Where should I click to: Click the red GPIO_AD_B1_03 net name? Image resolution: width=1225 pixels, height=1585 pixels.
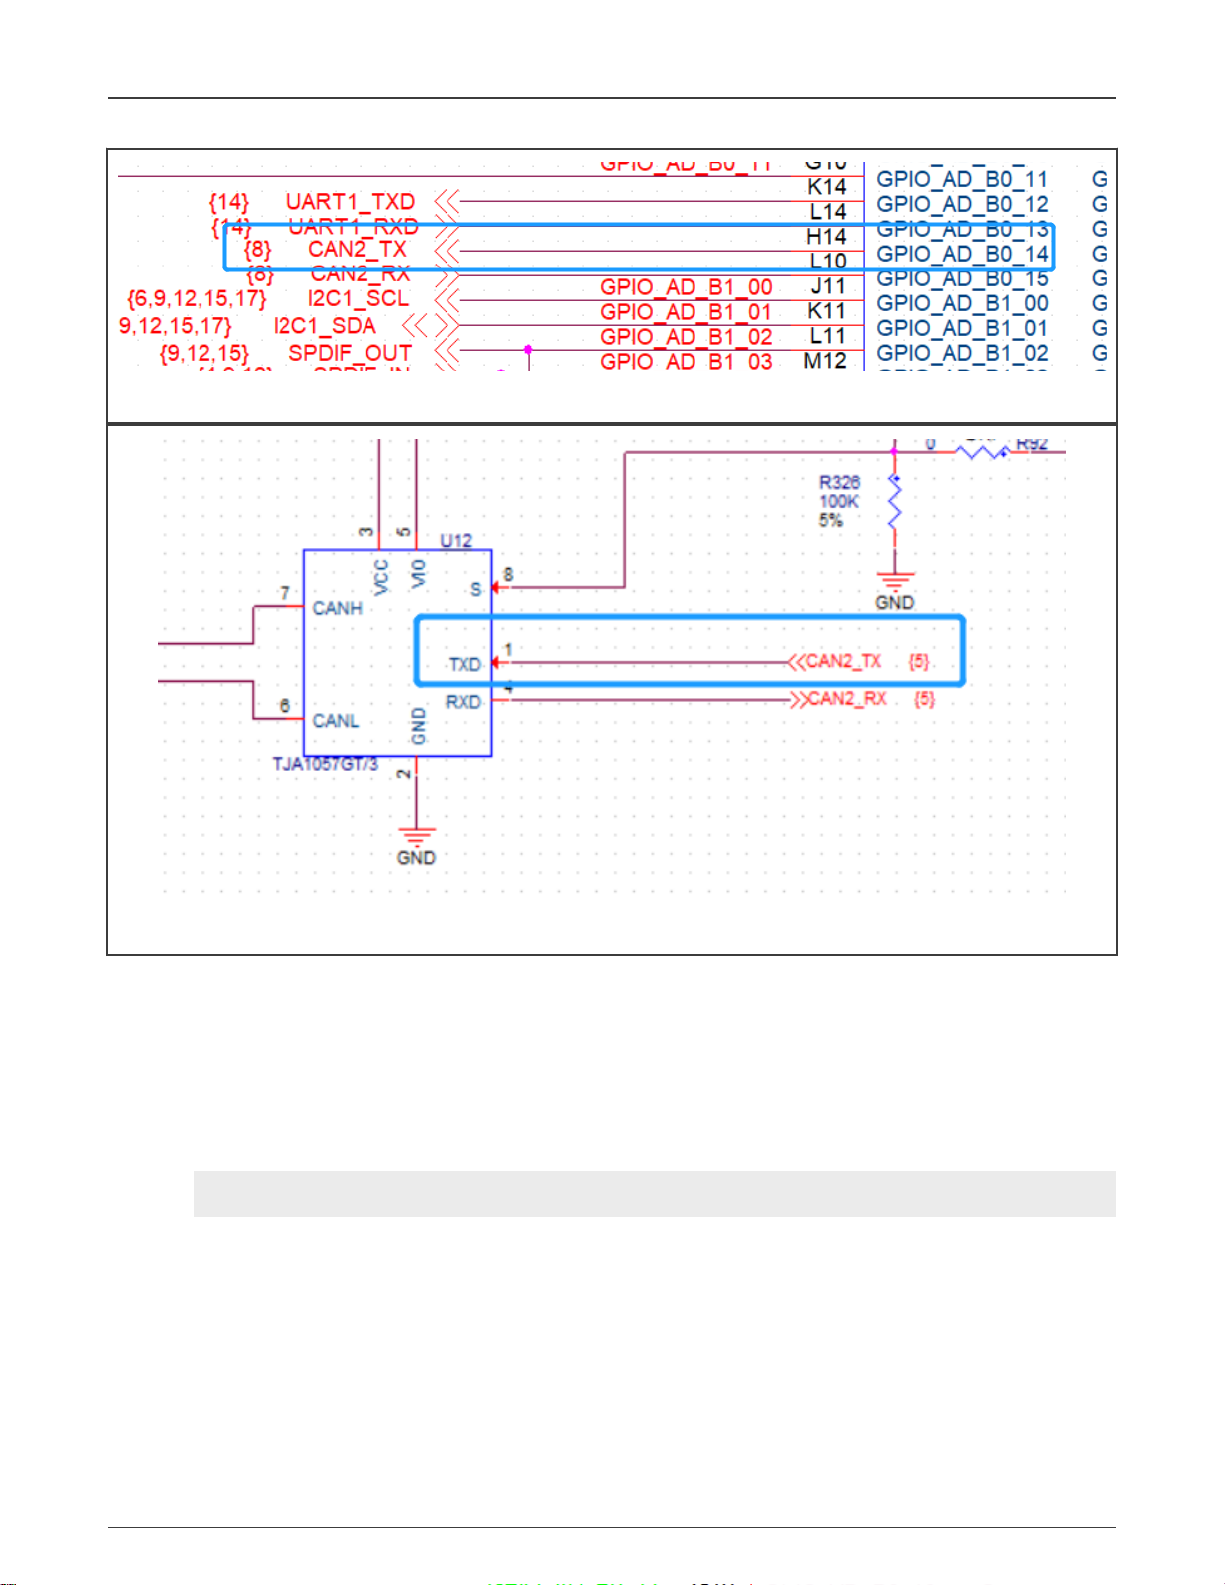point(686,362)
